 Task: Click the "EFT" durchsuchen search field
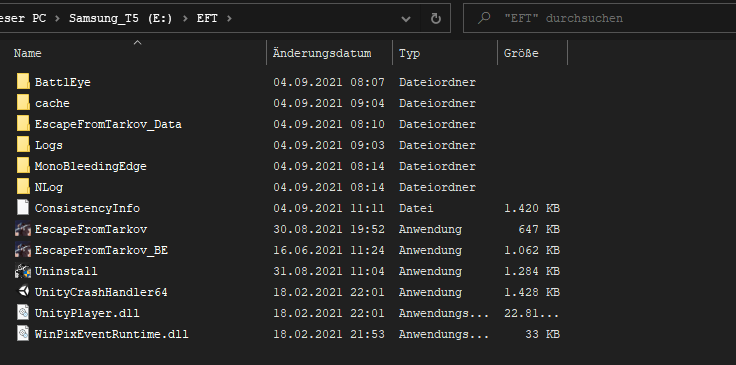point(599,18)
